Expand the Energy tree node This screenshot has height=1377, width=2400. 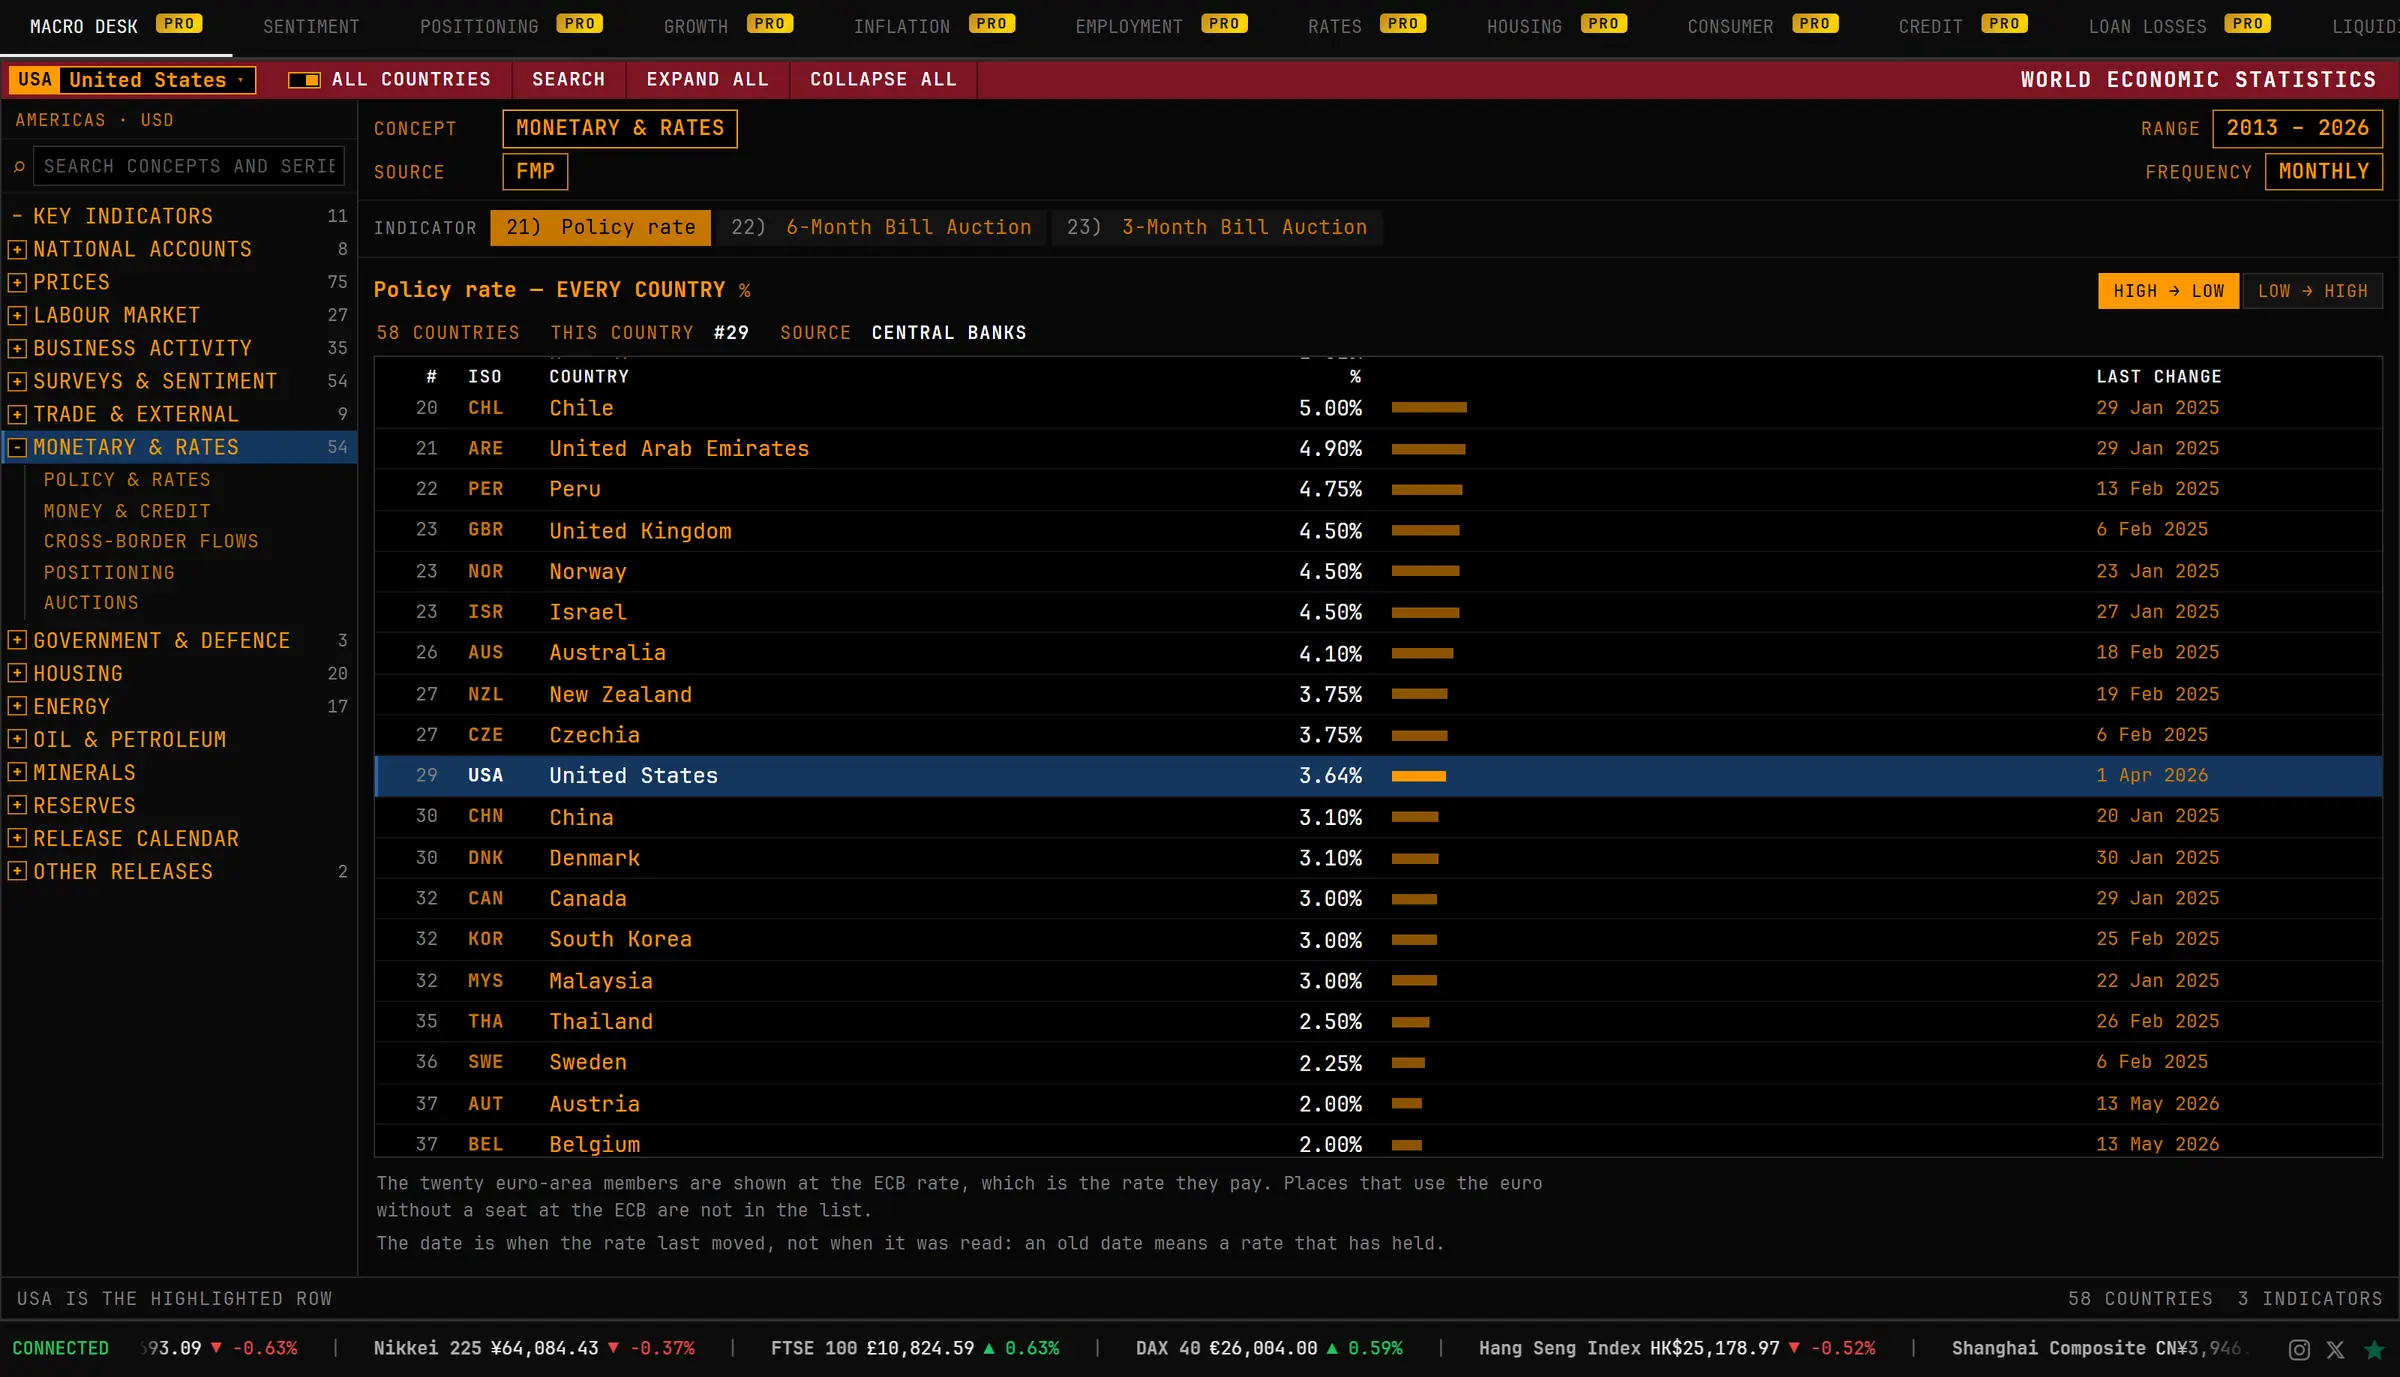click(x=17, y=706)
